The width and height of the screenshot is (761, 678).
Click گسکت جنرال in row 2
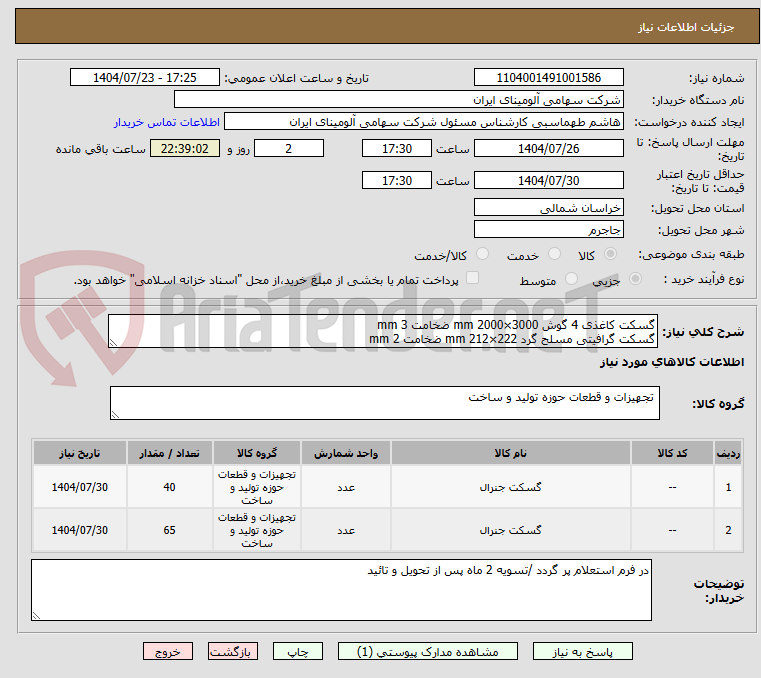(x=511, y=530)
